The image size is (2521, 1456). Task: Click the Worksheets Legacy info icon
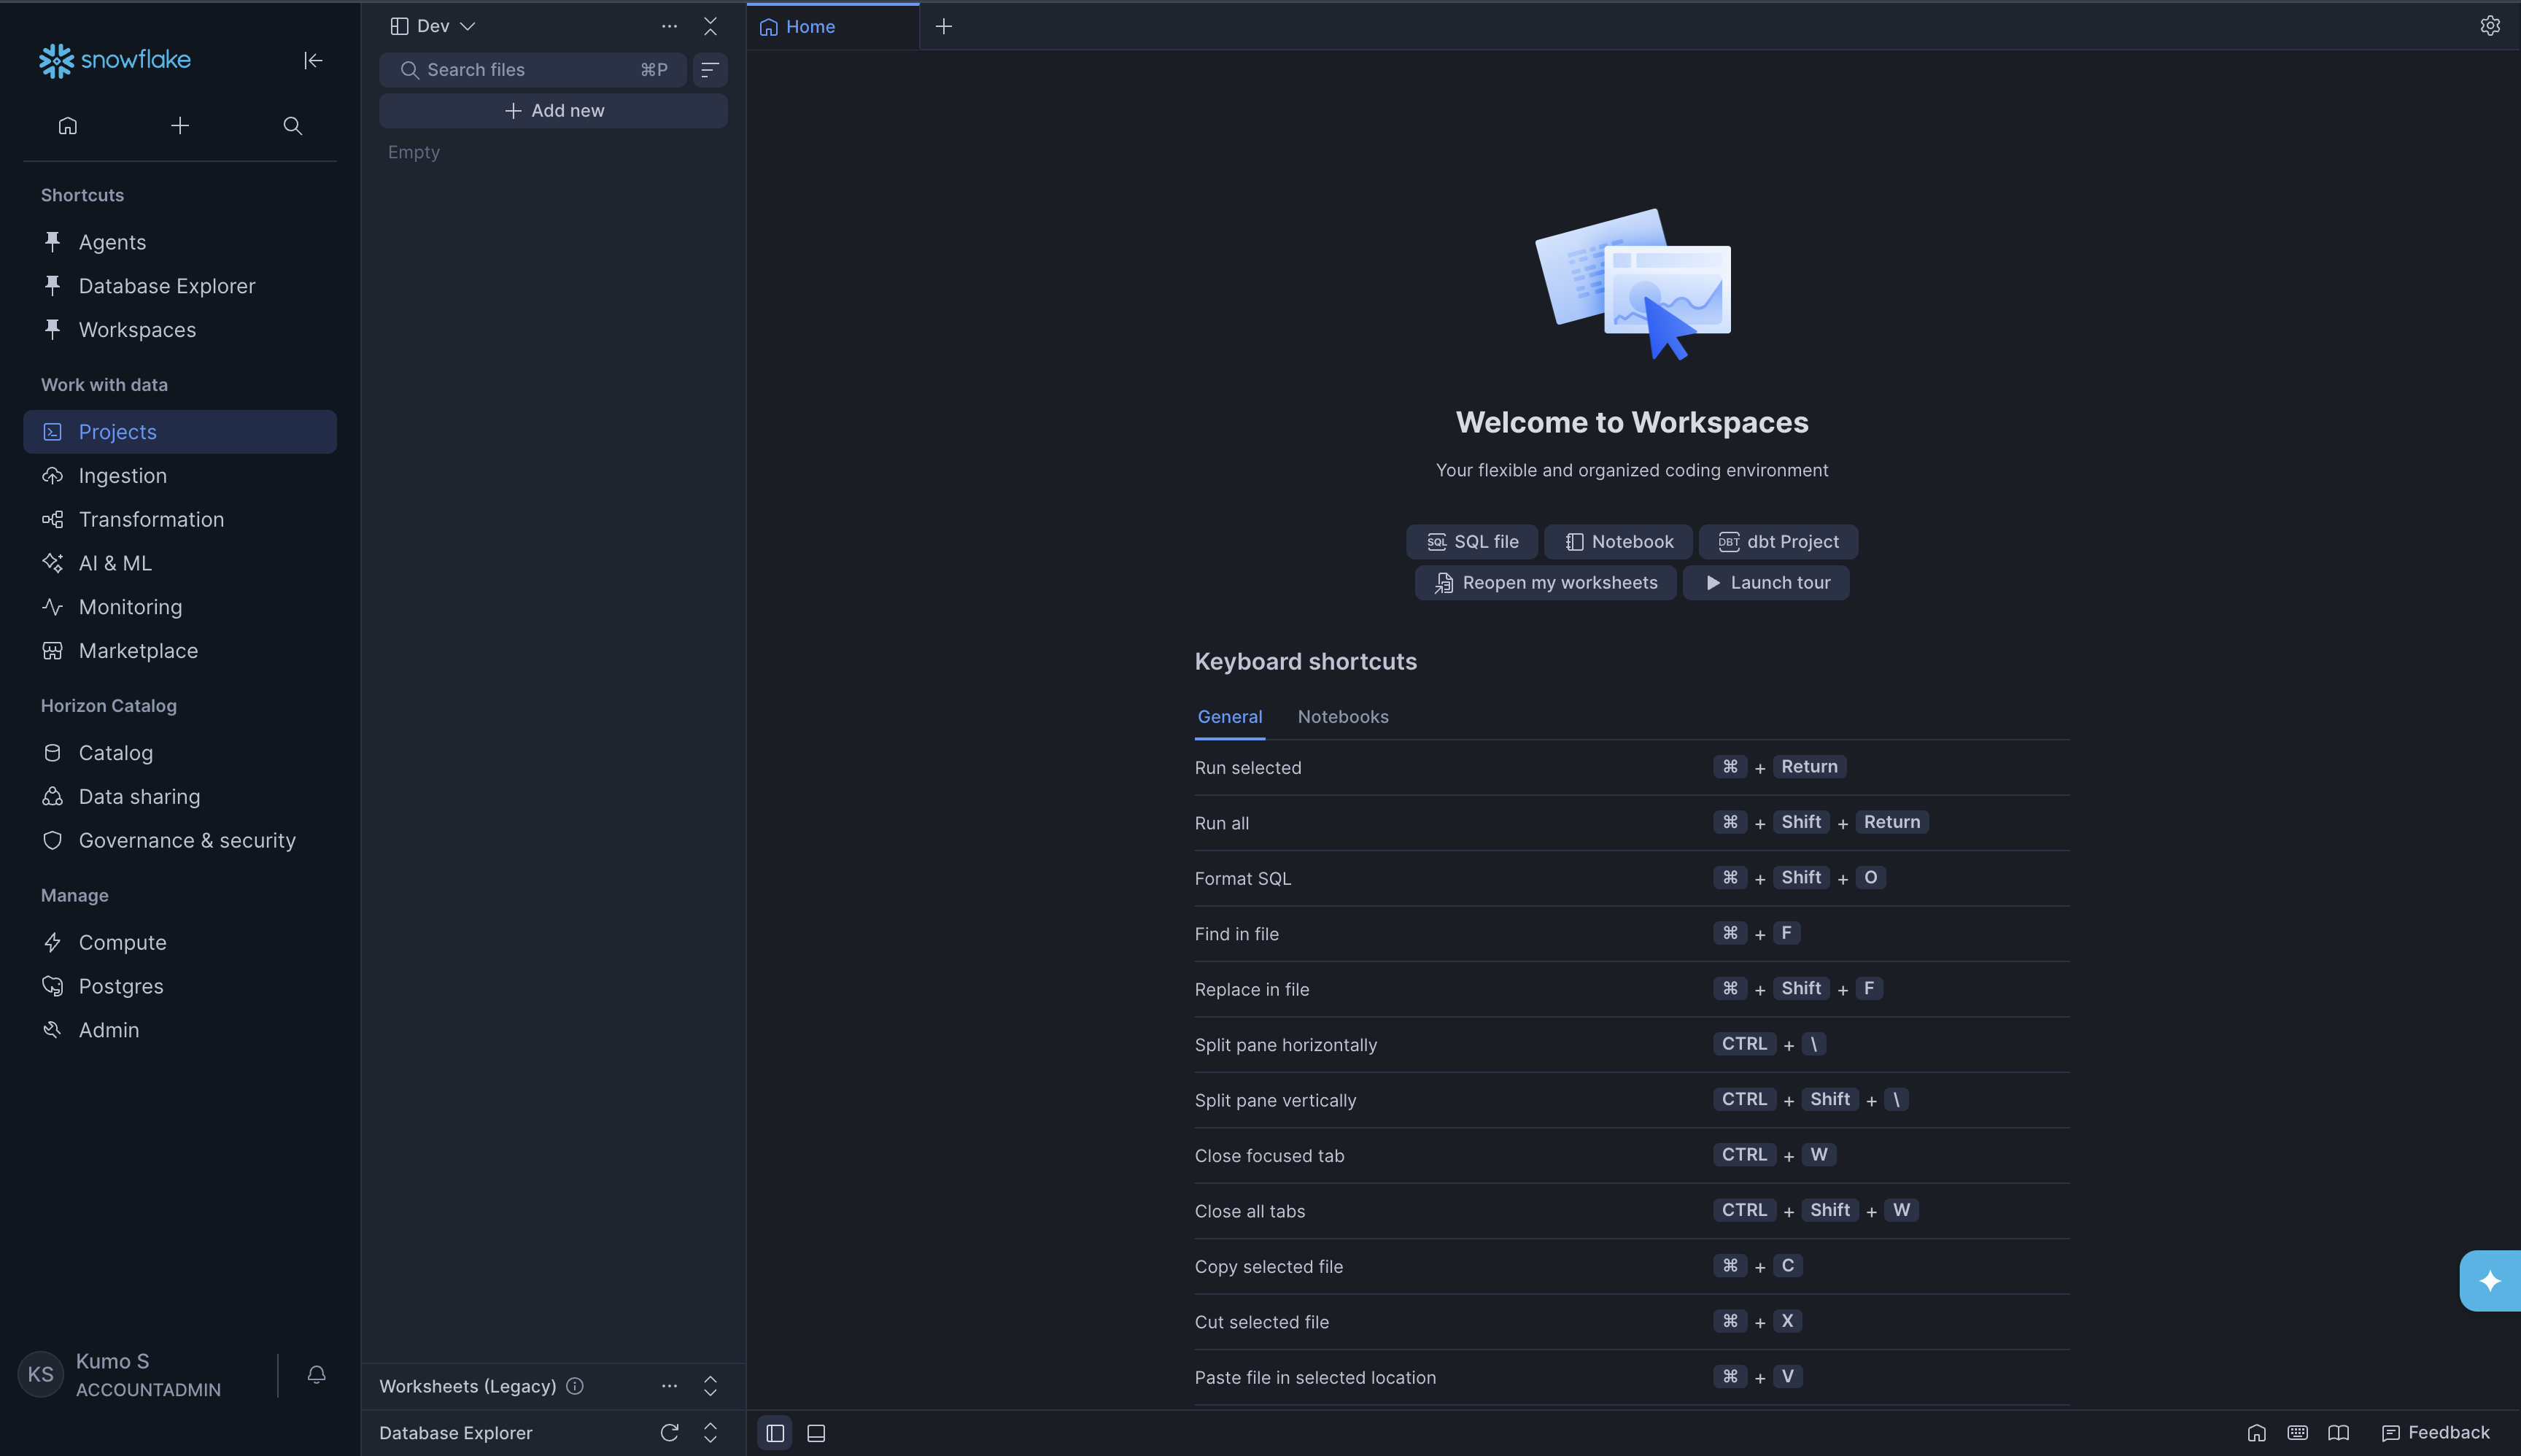[575, 1386]
